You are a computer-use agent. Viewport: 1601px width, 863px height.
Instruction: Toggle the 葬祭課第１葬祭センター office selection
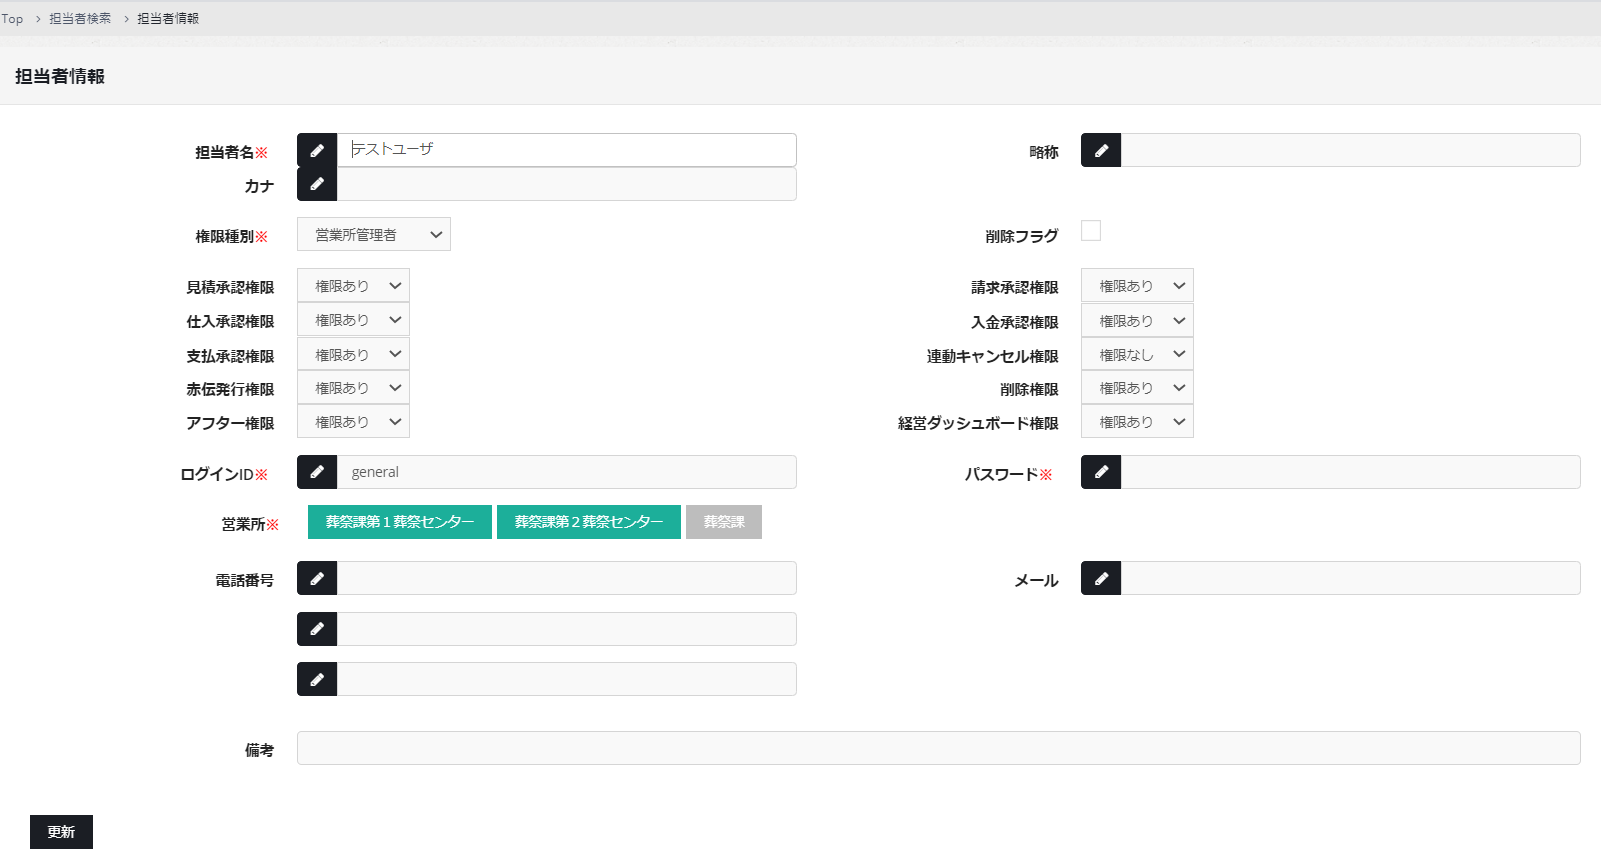pos(400,522)
